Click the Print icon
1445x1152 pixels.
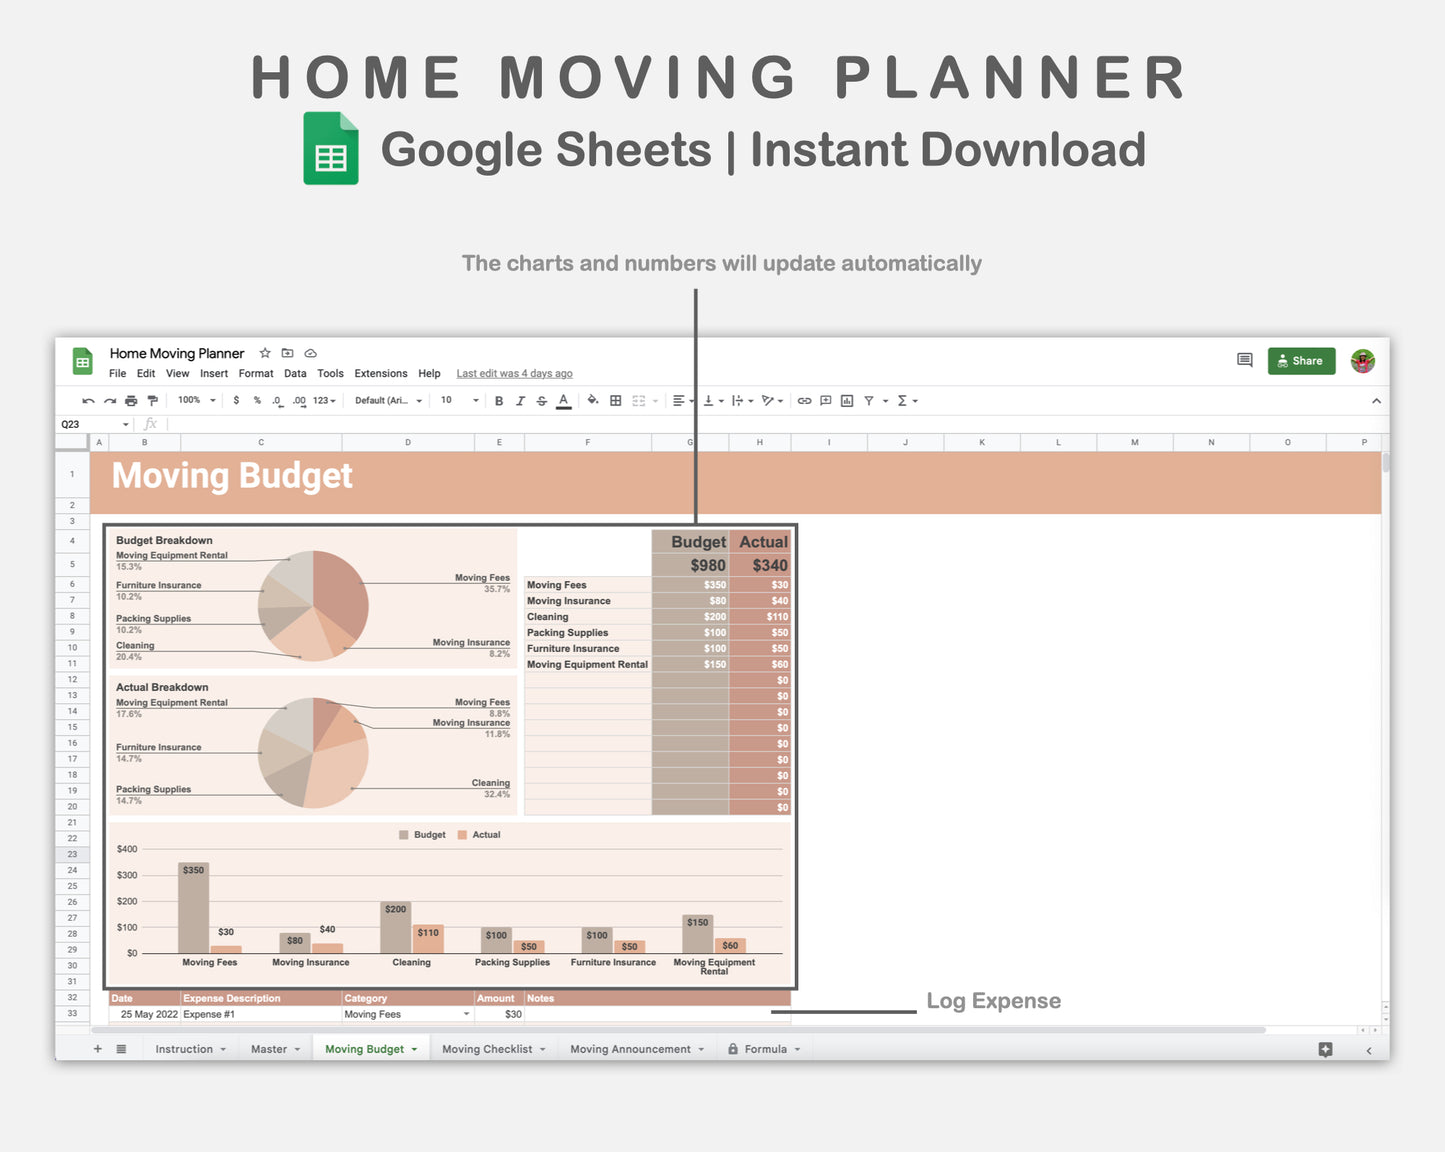tap(131, 400)
